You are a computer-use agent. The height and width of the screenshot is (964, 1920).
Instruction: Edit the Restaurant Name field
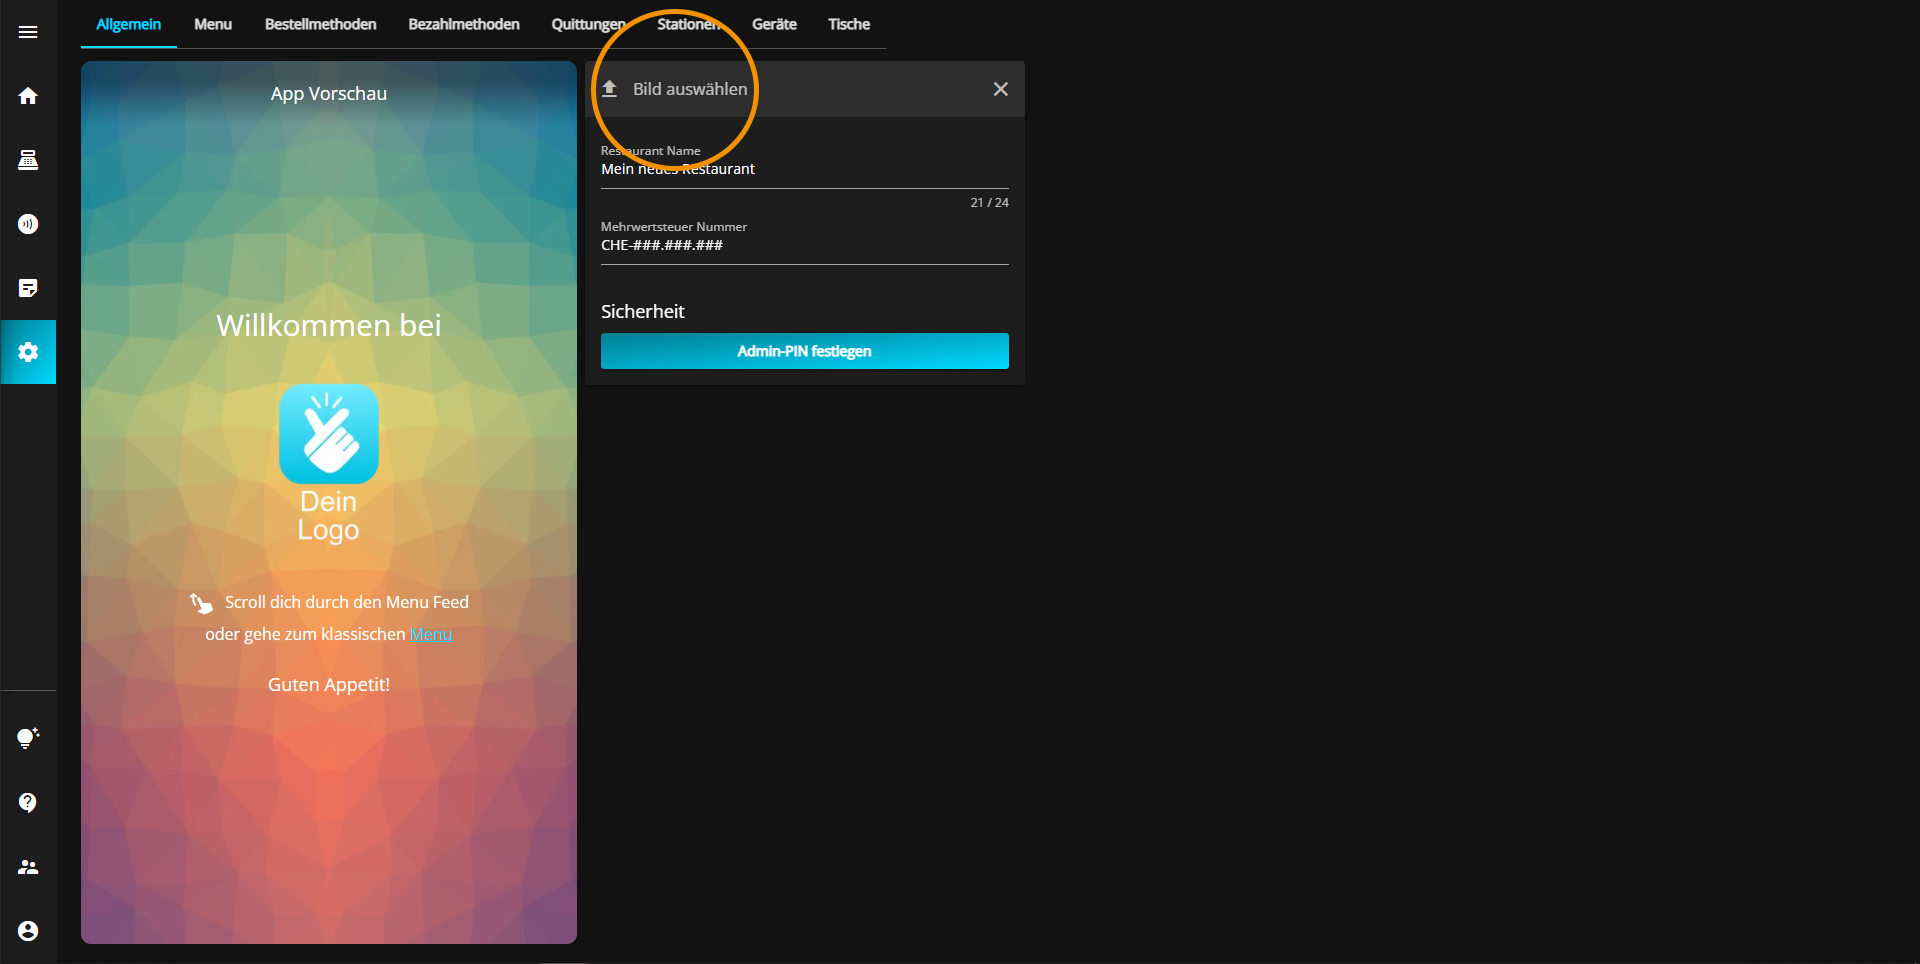pyautogui.click(x=805, y=169)
